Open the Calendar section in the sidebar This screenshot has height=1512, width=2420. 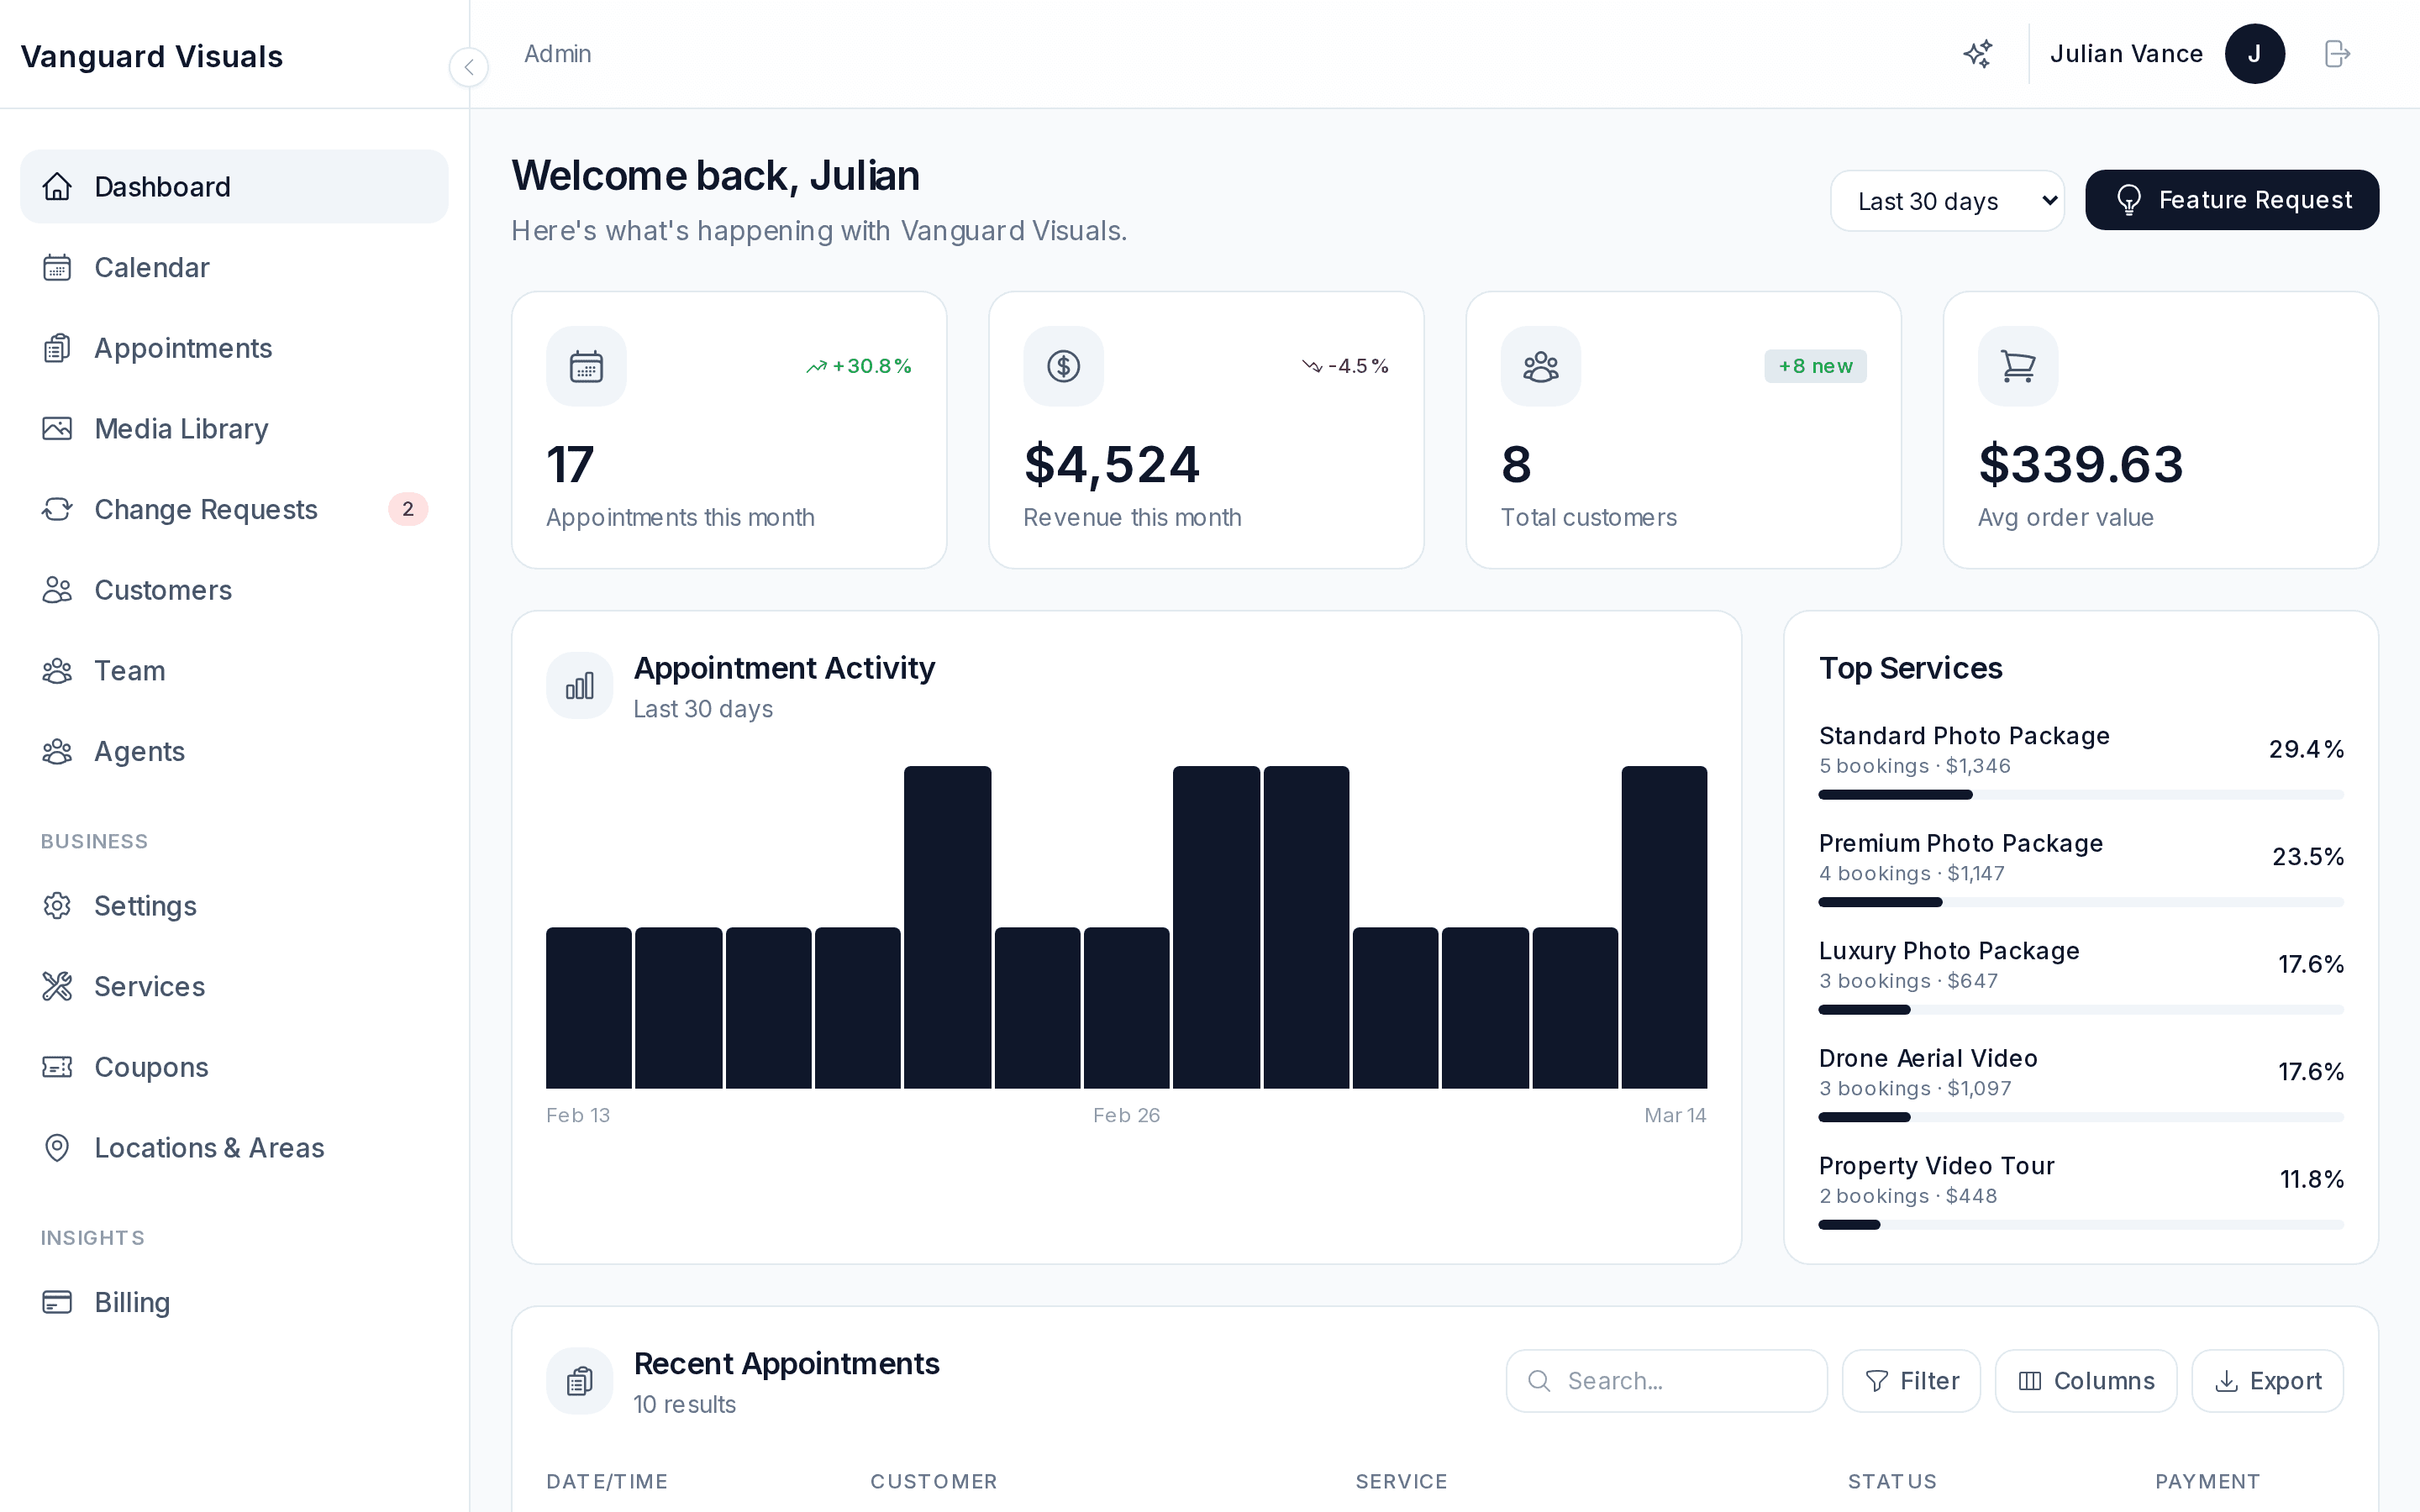[151, 267]
